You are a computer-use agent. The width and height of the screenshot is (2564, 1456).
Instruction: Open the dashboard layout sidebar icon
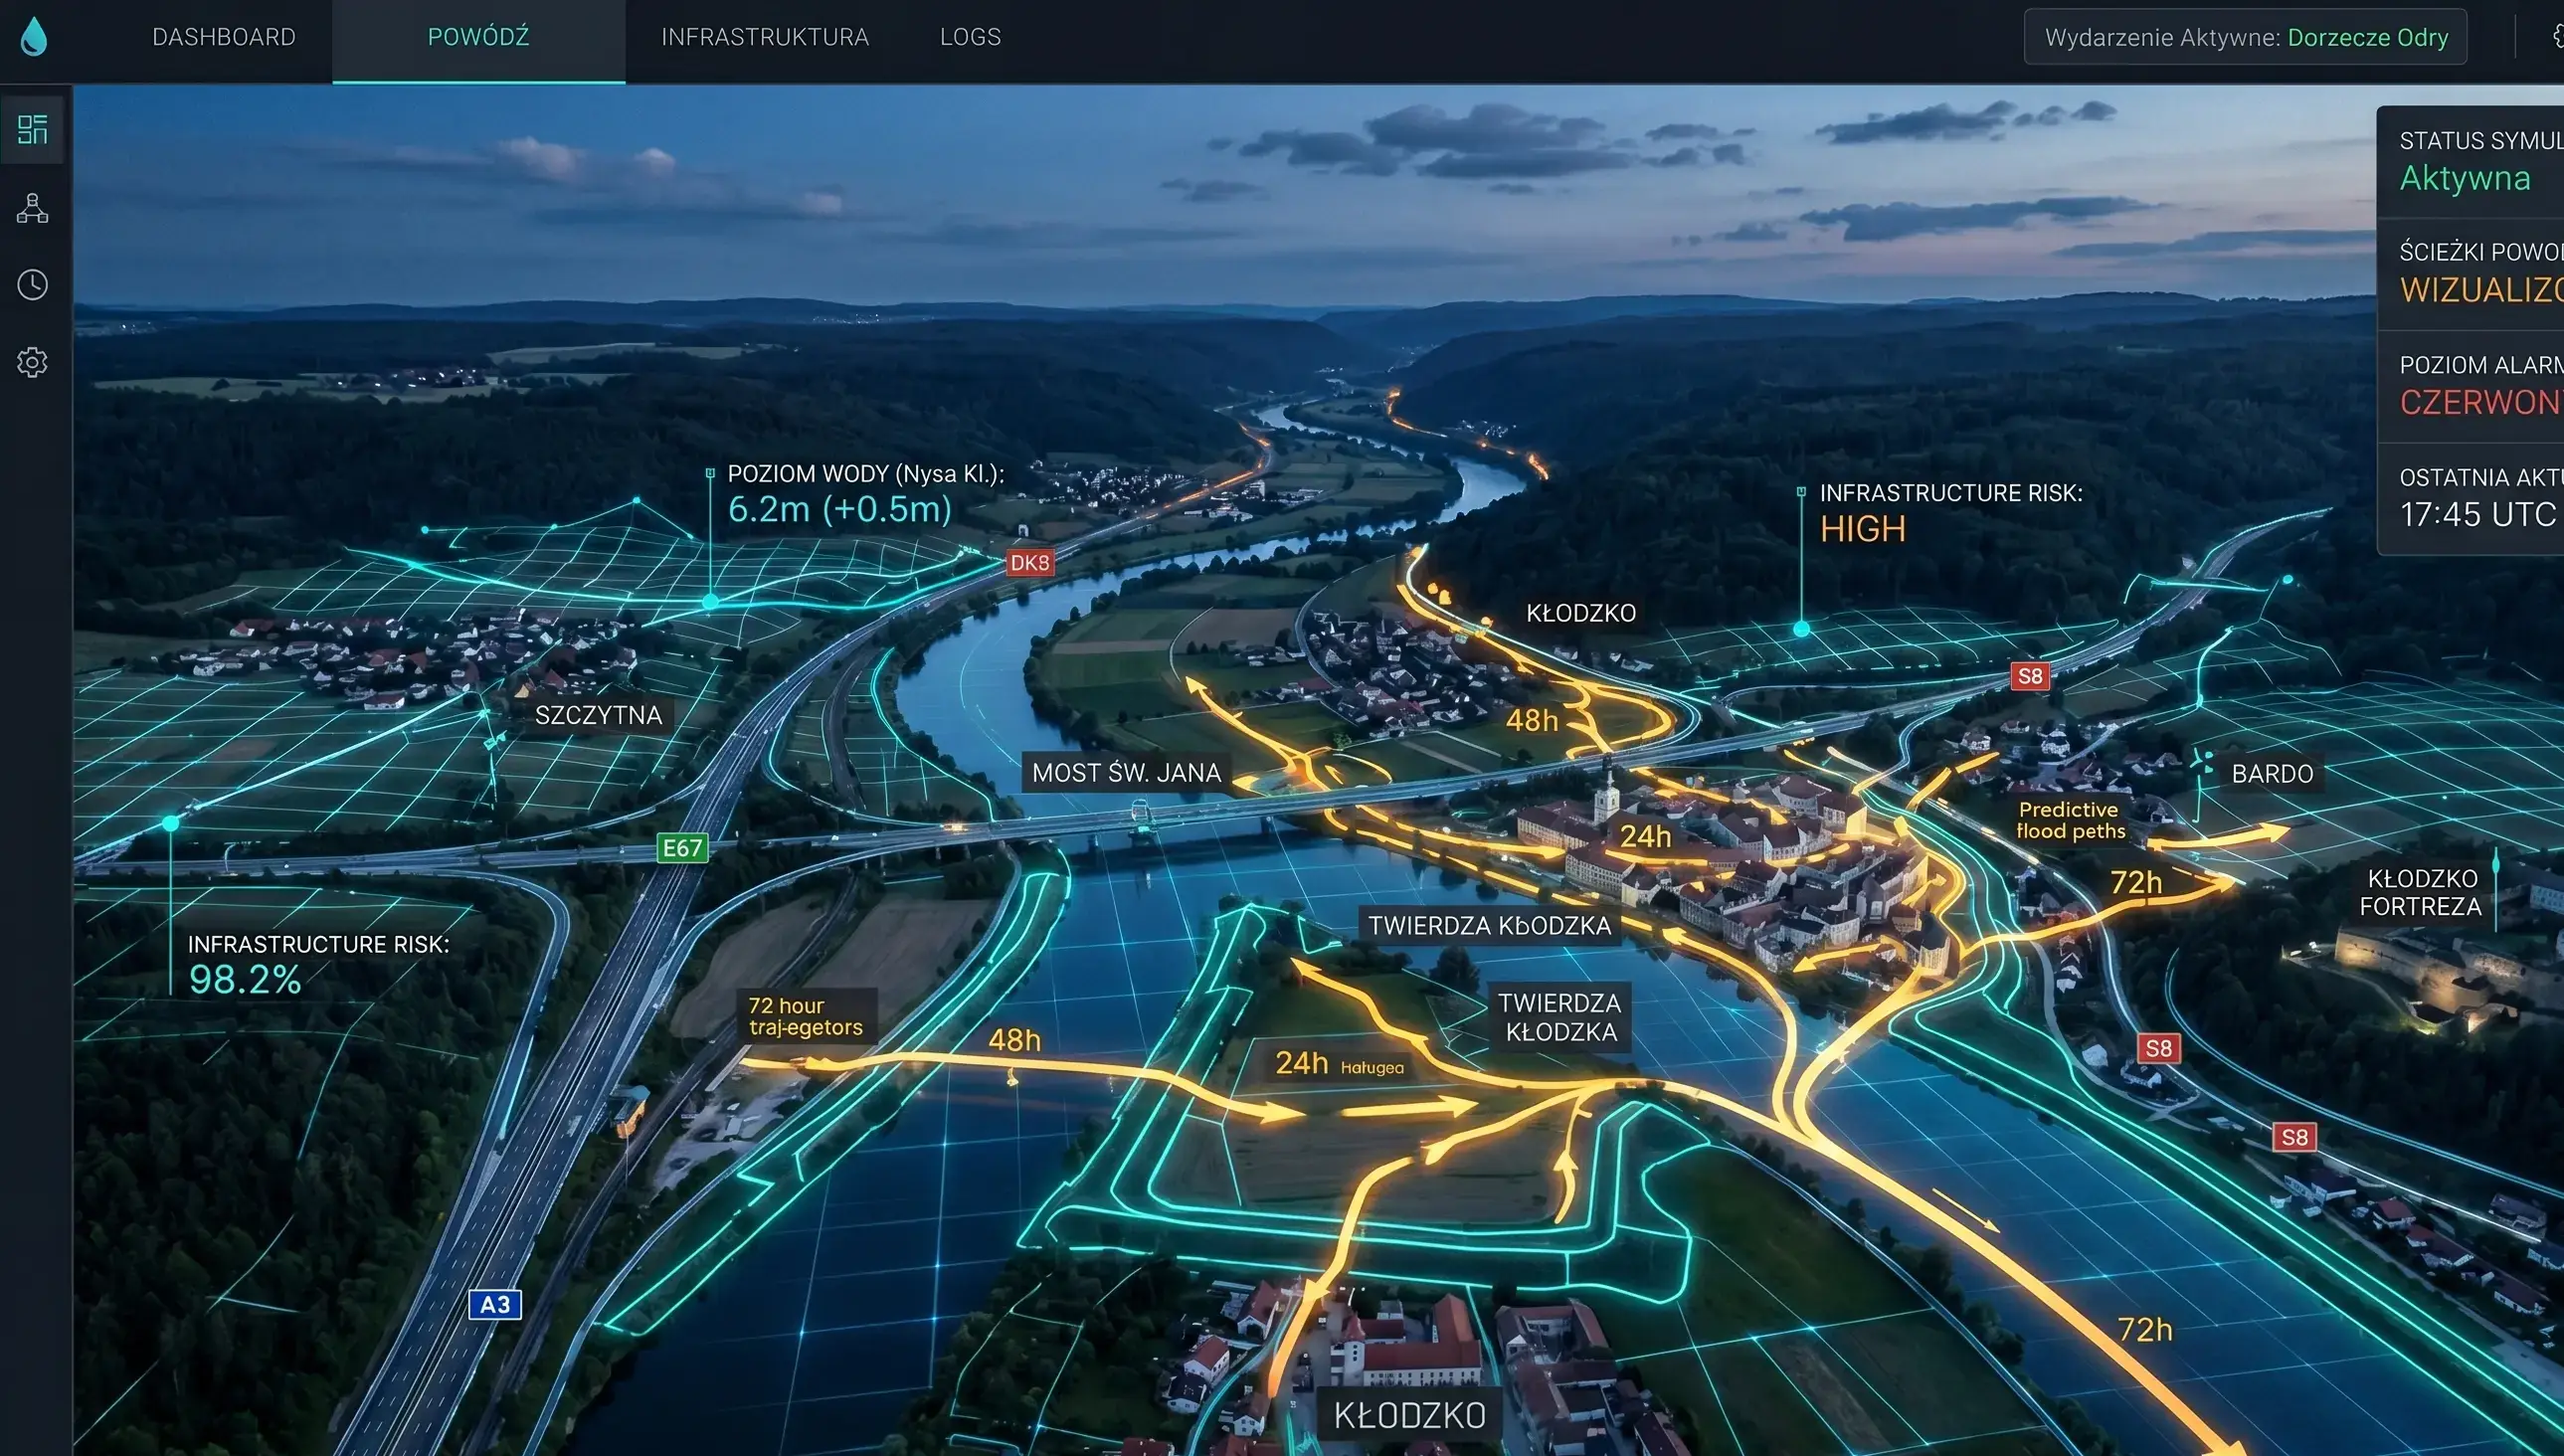click(x=32, y=129)
